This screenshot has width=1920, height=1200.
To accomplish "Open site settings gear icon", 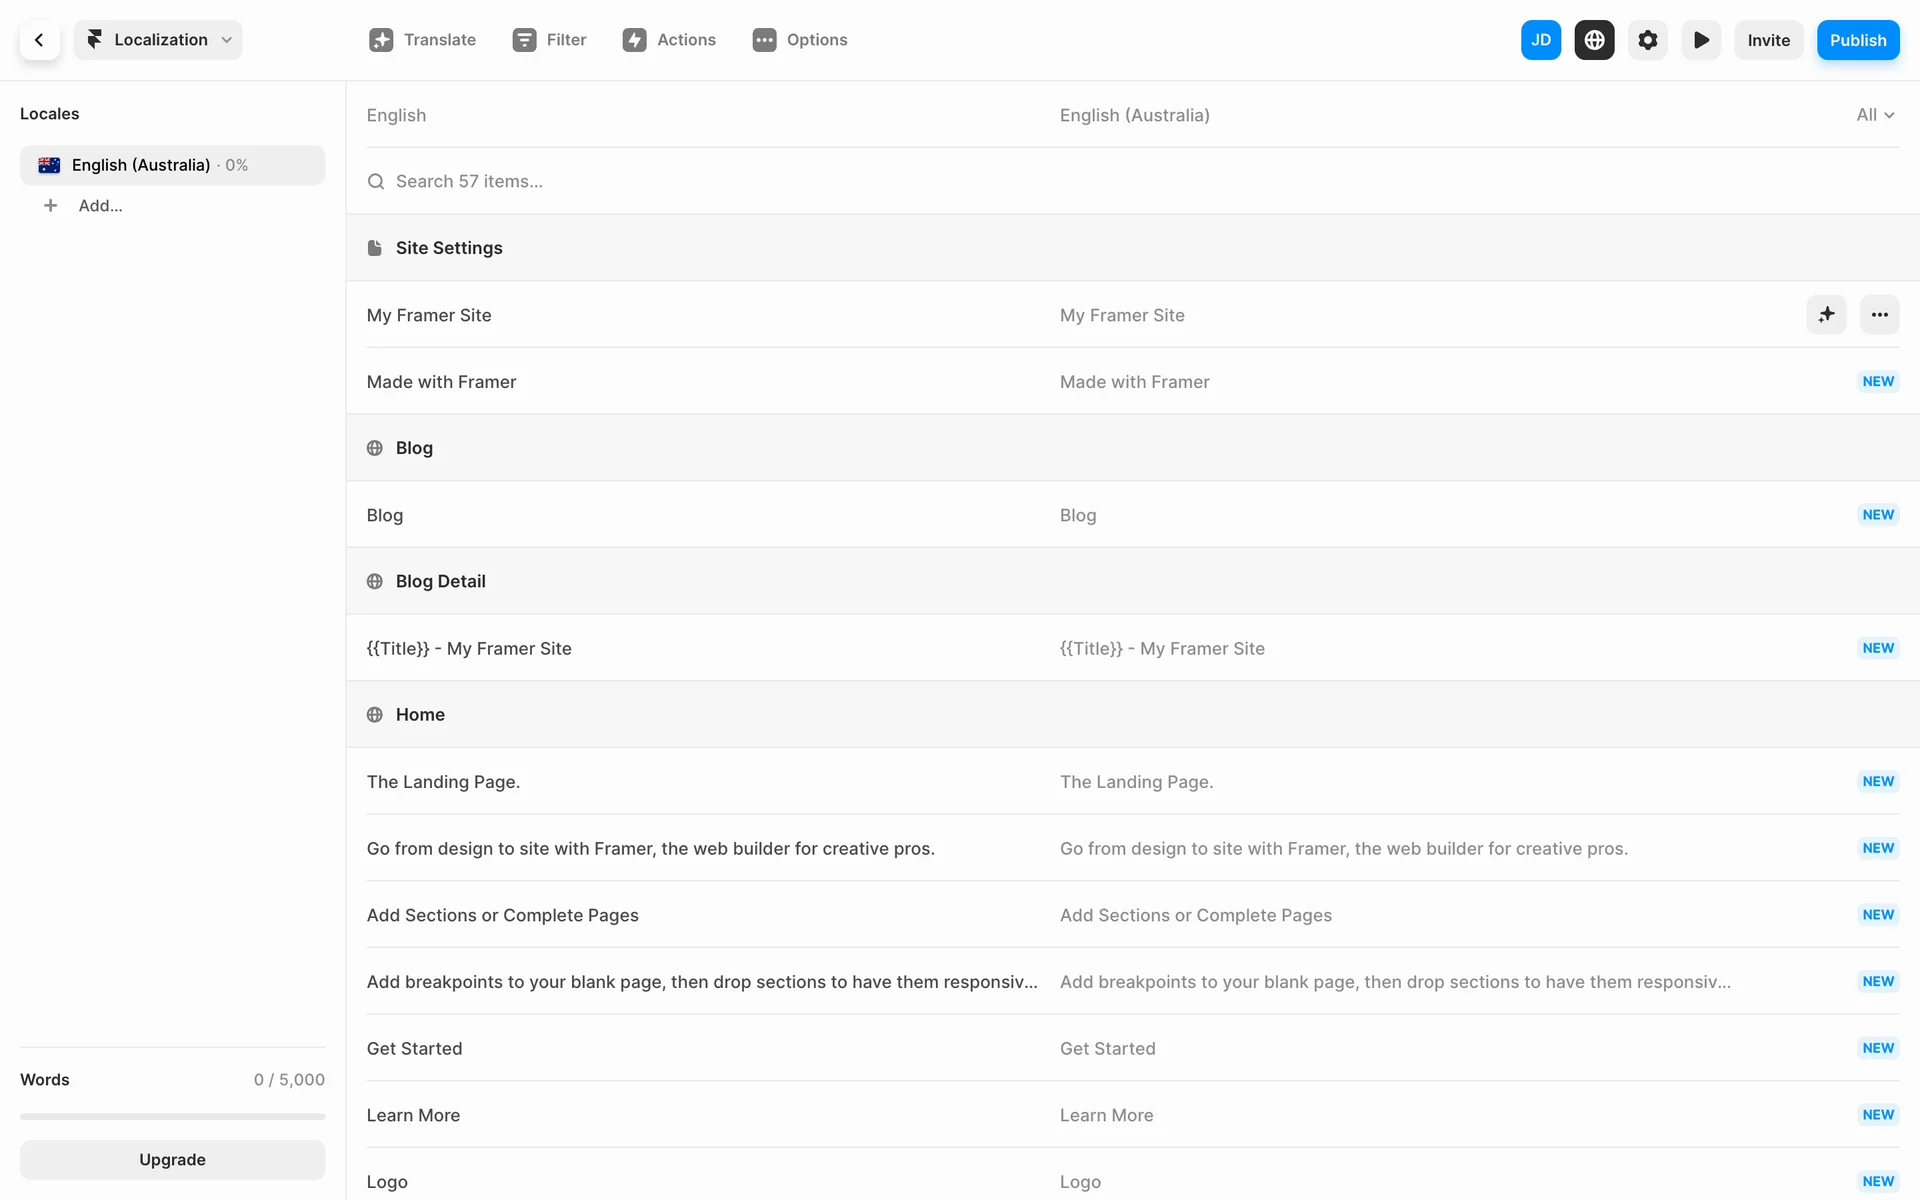I will click(x=1647, y=40).
